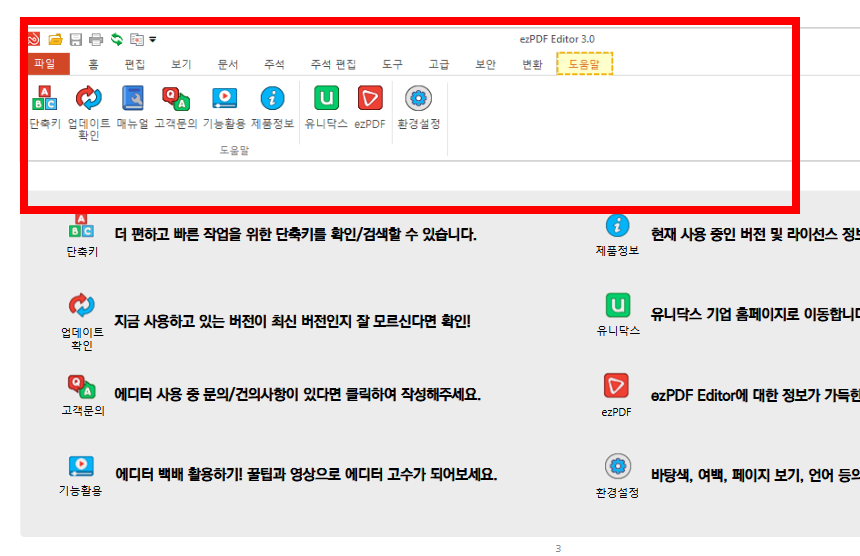Open the 문서 tab
This screenshot has height=556, width=860.
pyautogui.click(x=228, y=64)
